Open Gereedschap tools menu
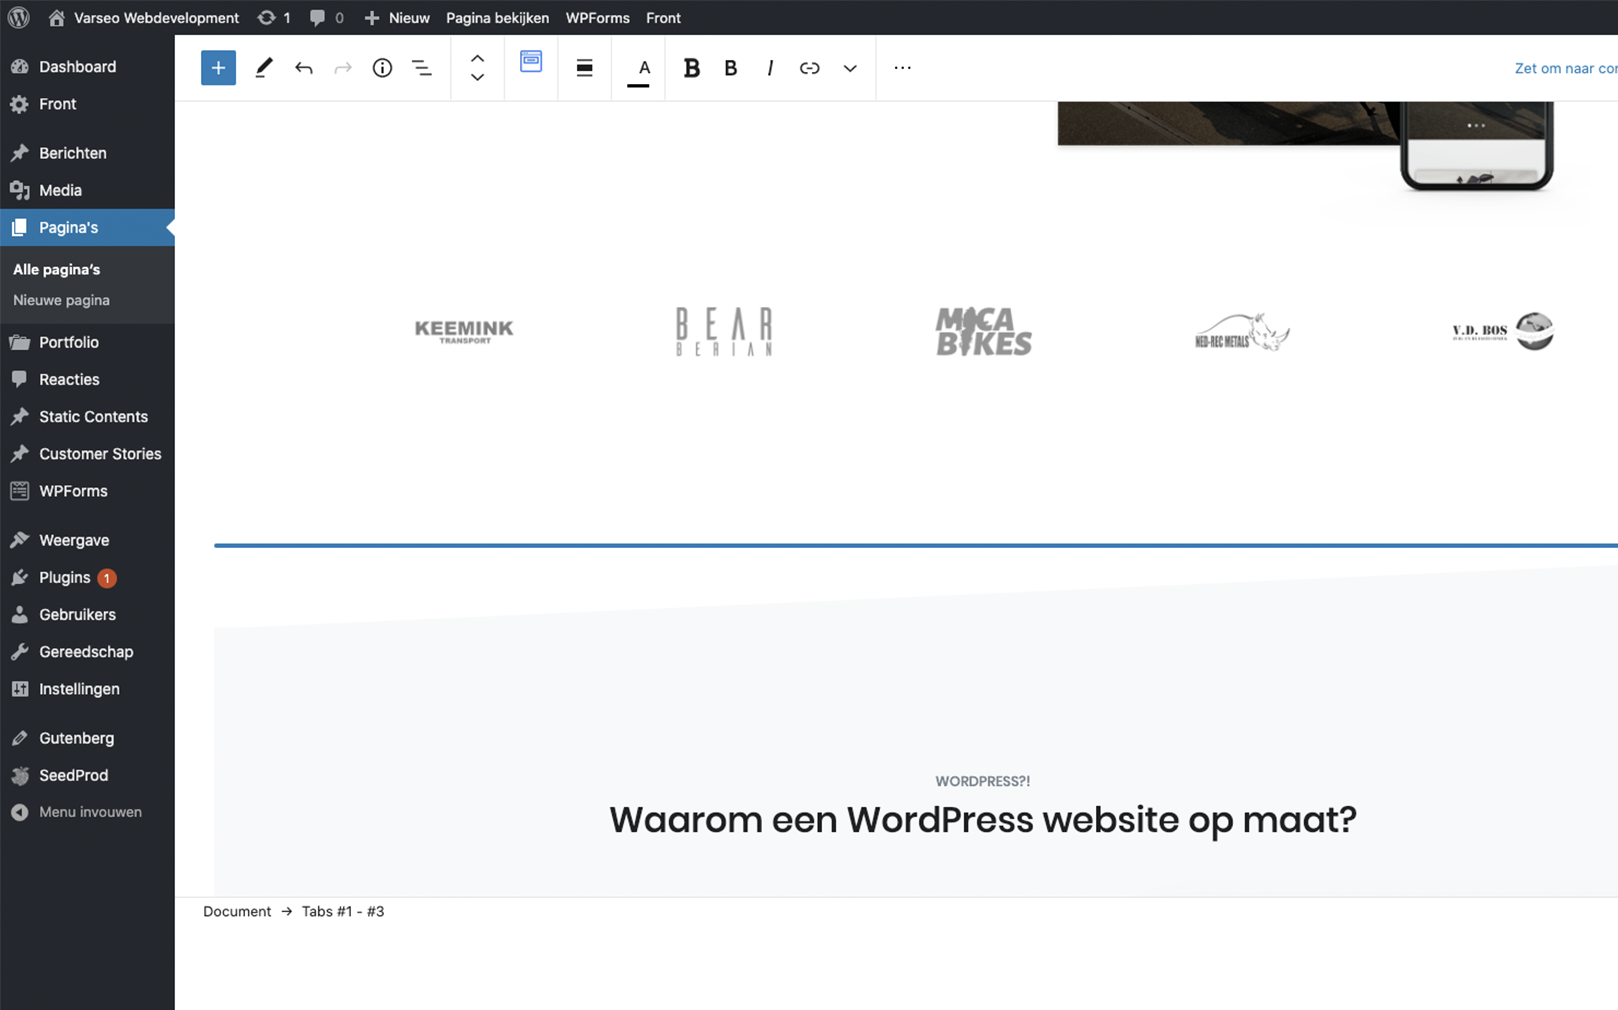 tap(87, 651)
